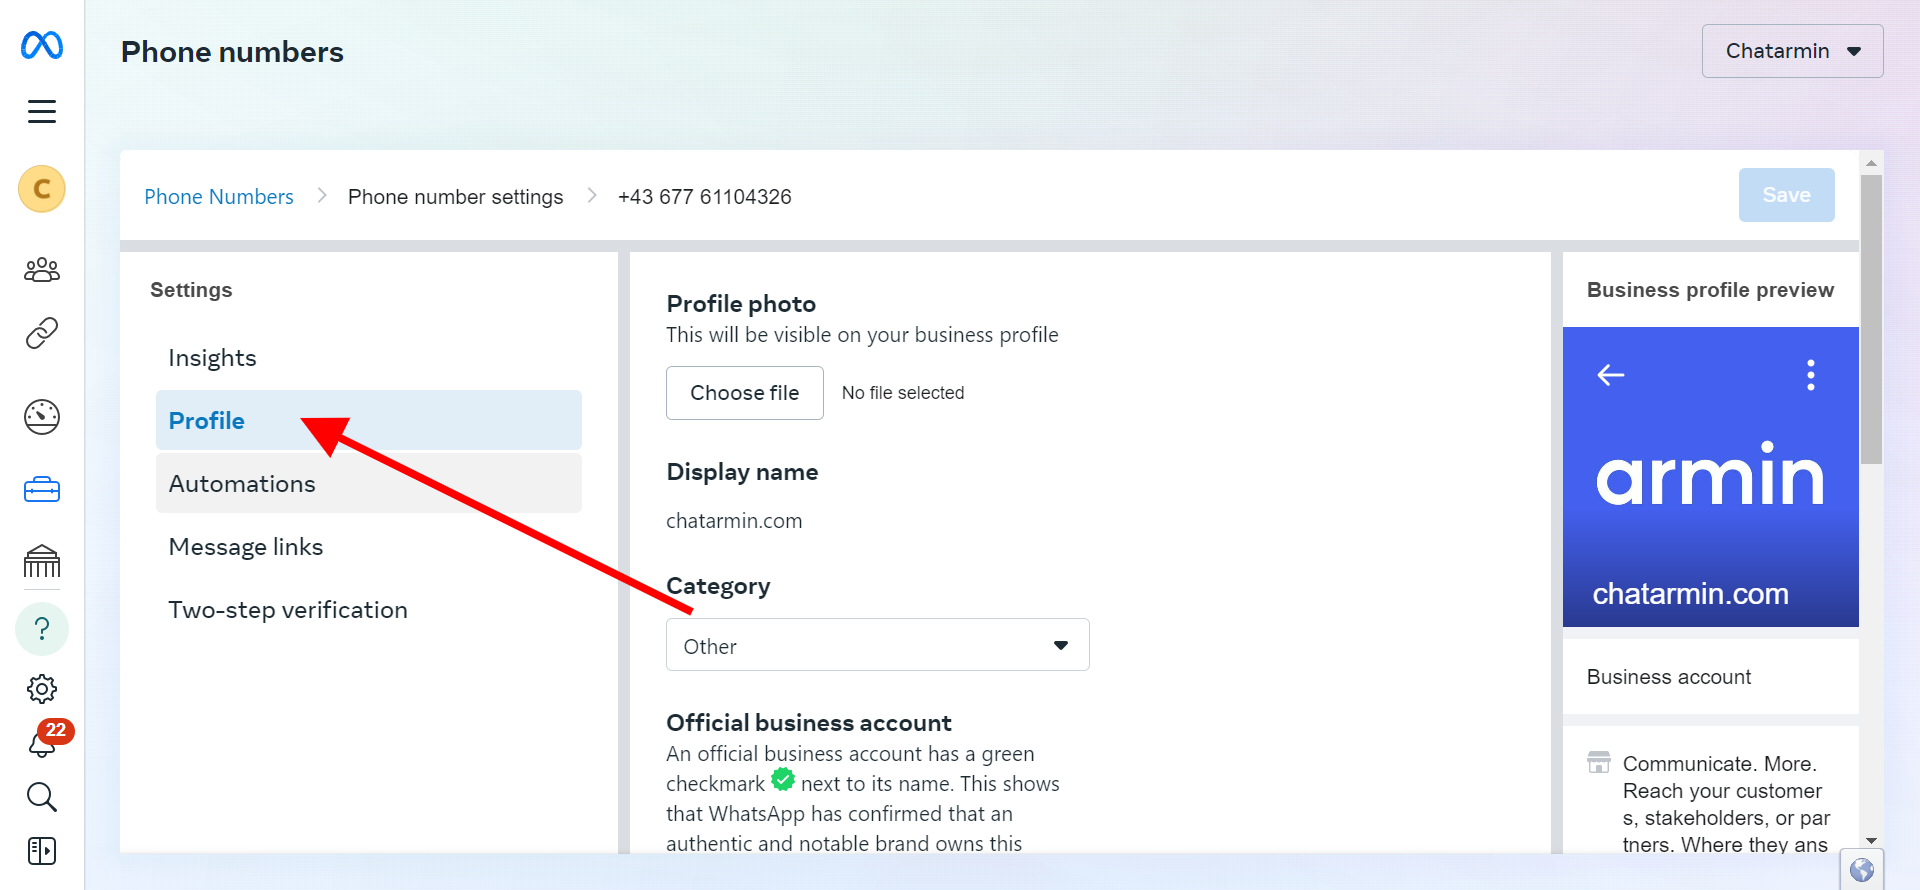Open the hamburger menu in sidebar
This screenshot has width=1920, height=890.
click(42, 111)
